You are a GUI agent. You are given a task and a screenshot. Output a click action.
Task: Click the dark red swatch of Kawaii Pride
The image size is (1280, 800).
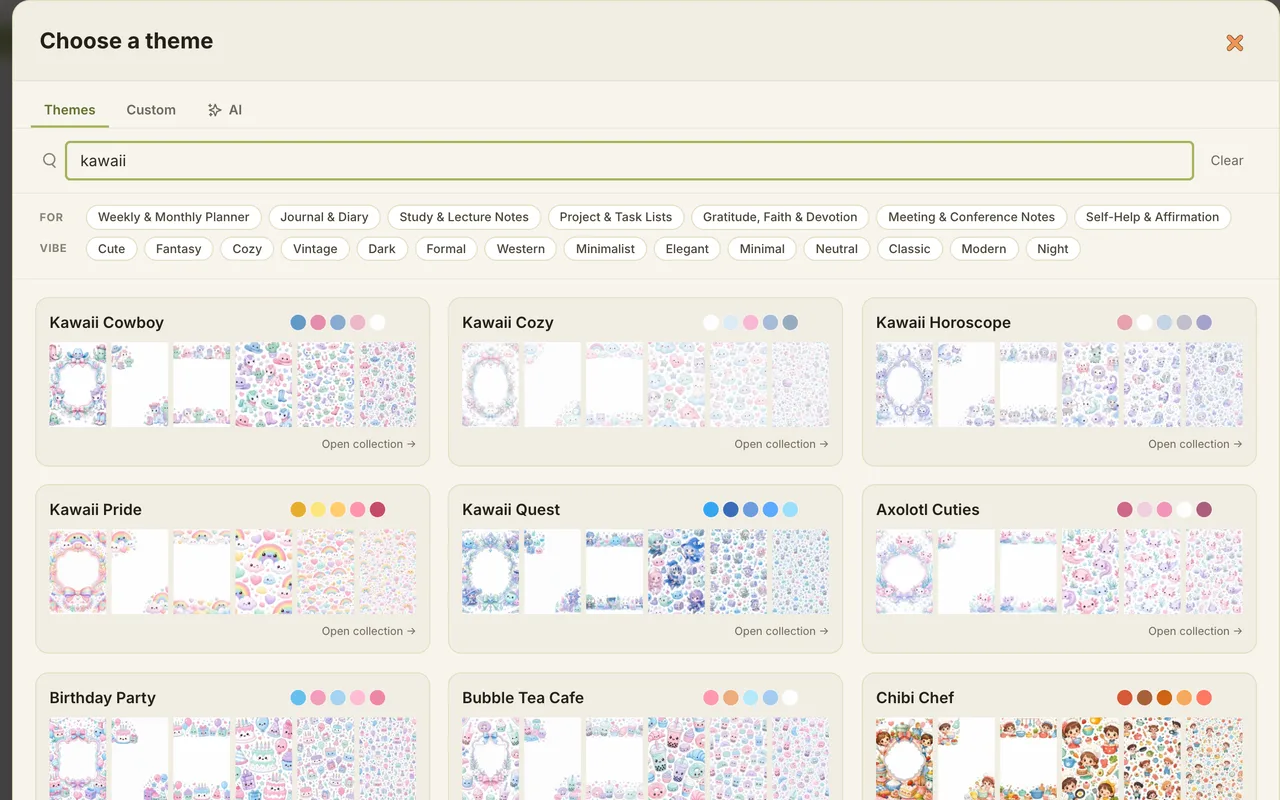pos(377,509)
